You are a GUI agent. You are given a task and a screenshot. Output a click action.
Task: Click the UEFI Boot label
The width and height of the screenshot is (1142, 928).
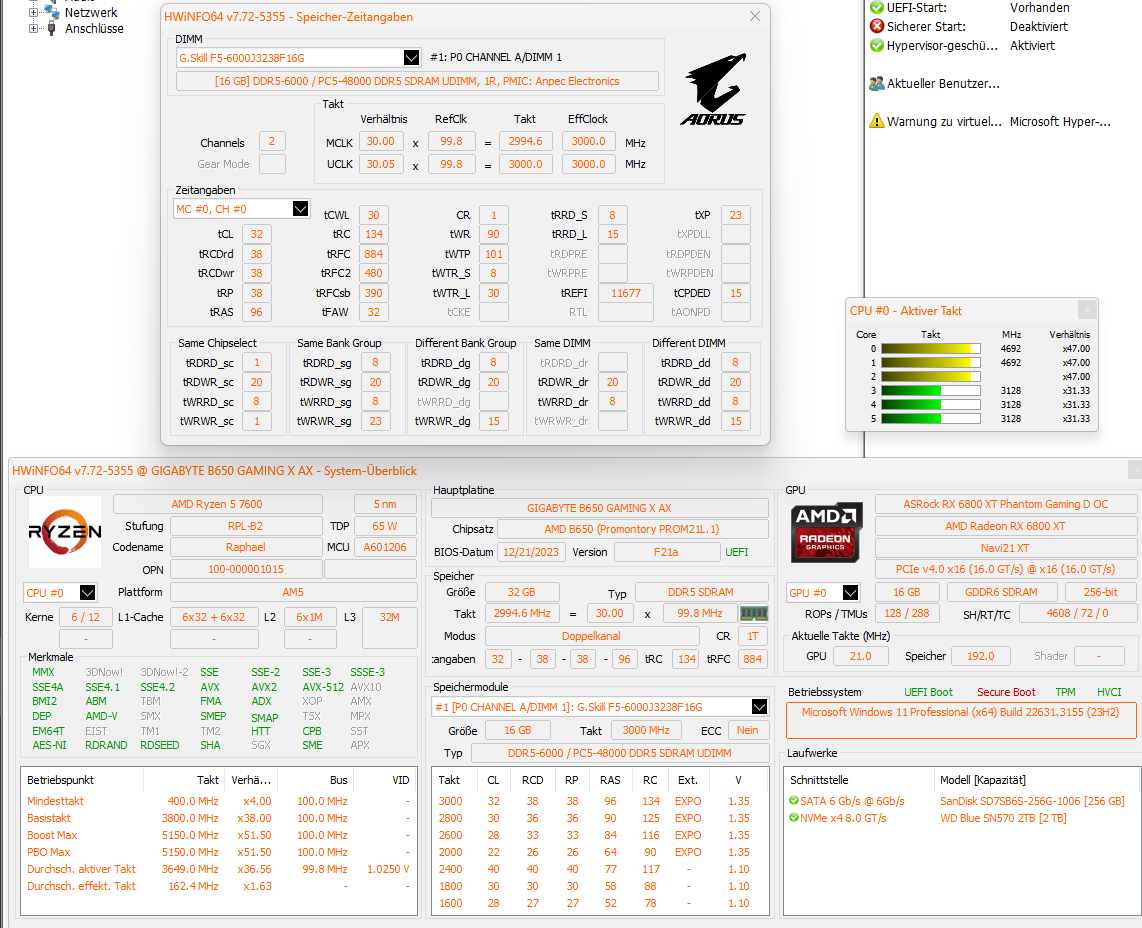click(x=928, y=692)
